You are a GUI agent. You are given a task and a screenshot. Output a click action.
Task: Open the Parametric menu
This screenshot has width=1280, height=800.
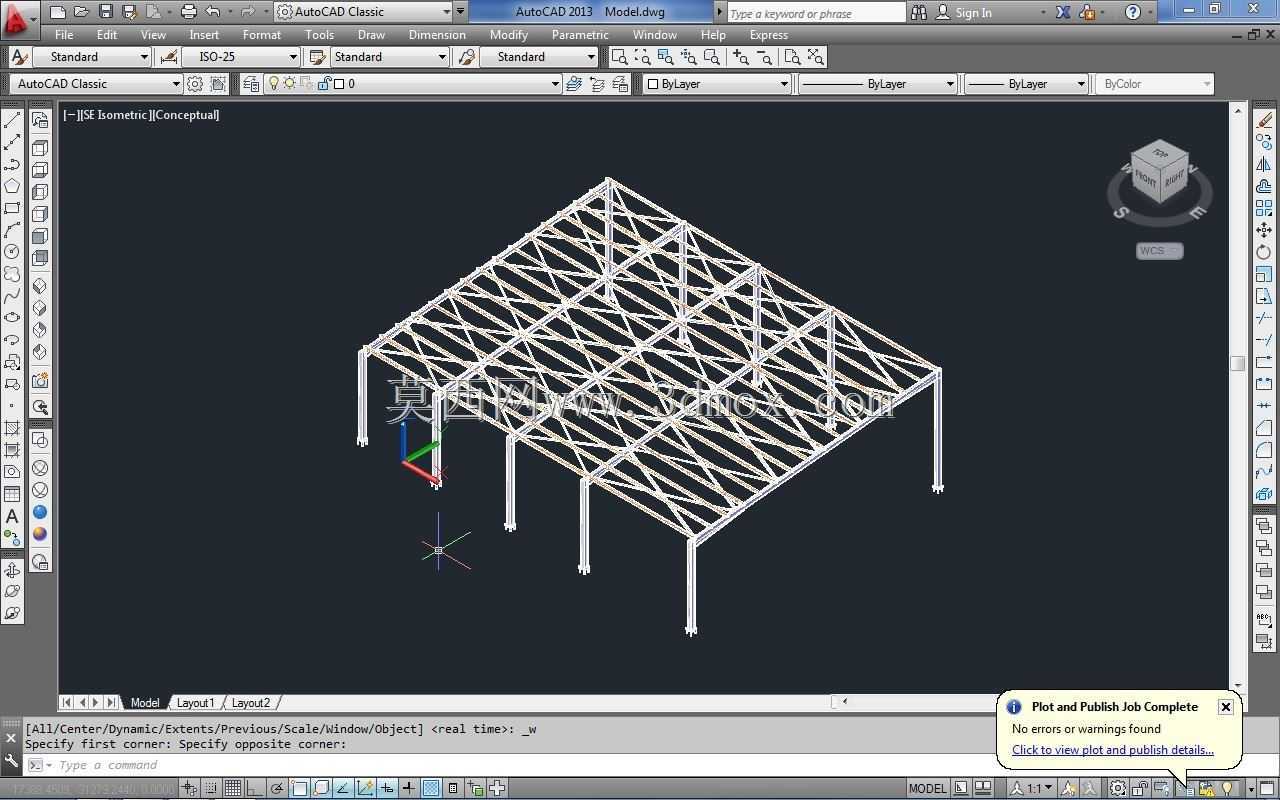(x=580, y=35)
